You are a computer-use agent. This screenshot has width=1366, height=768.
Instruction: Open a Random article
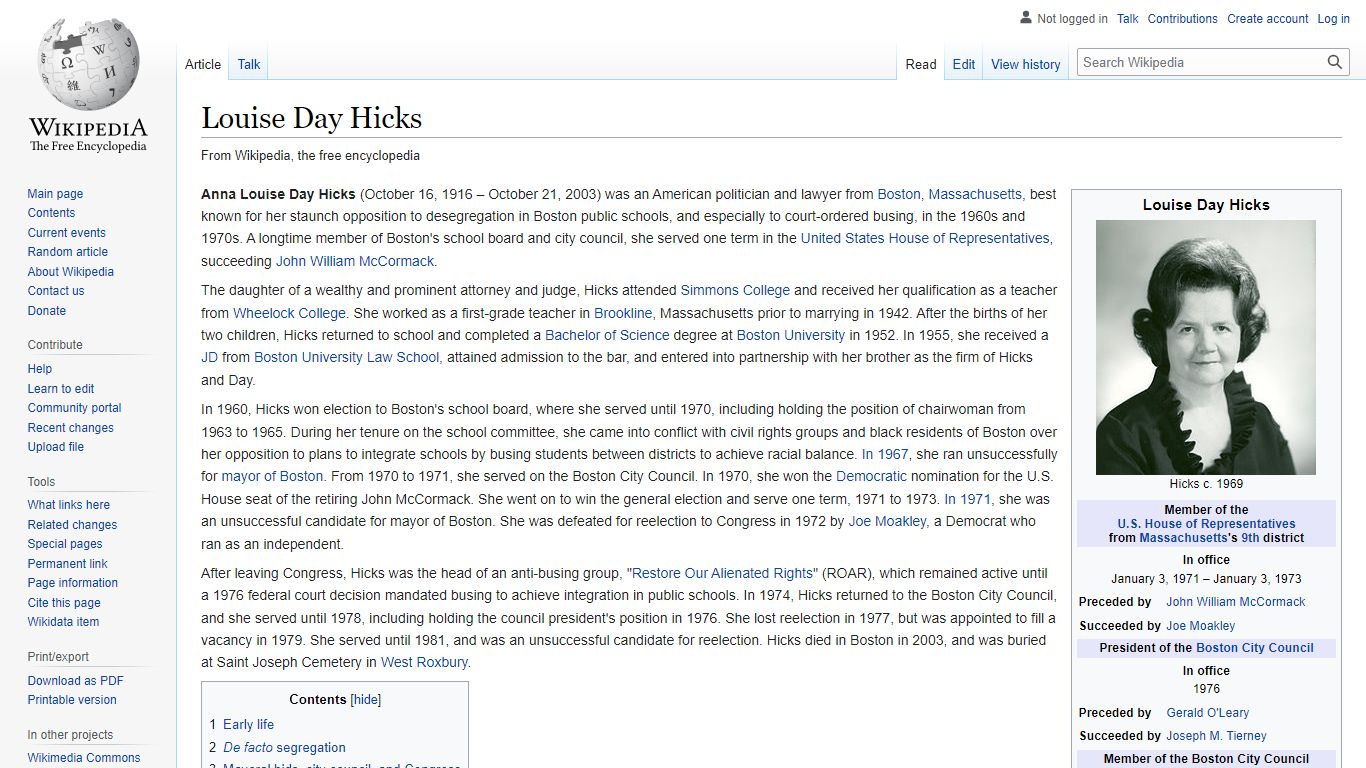click(67, 252)
